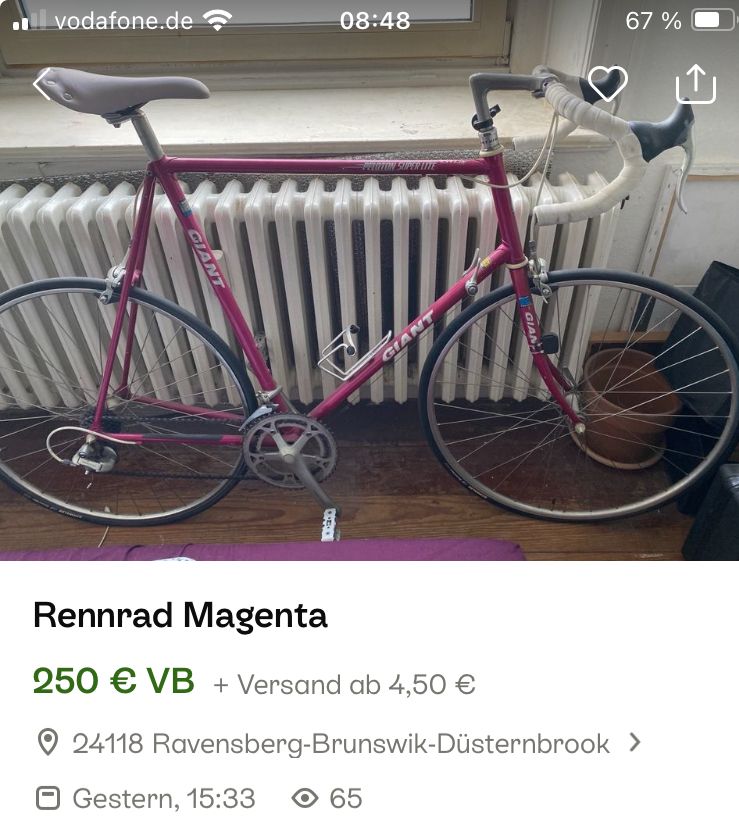Tap the 08:48 clock in status bar

[x=375, y=21]
